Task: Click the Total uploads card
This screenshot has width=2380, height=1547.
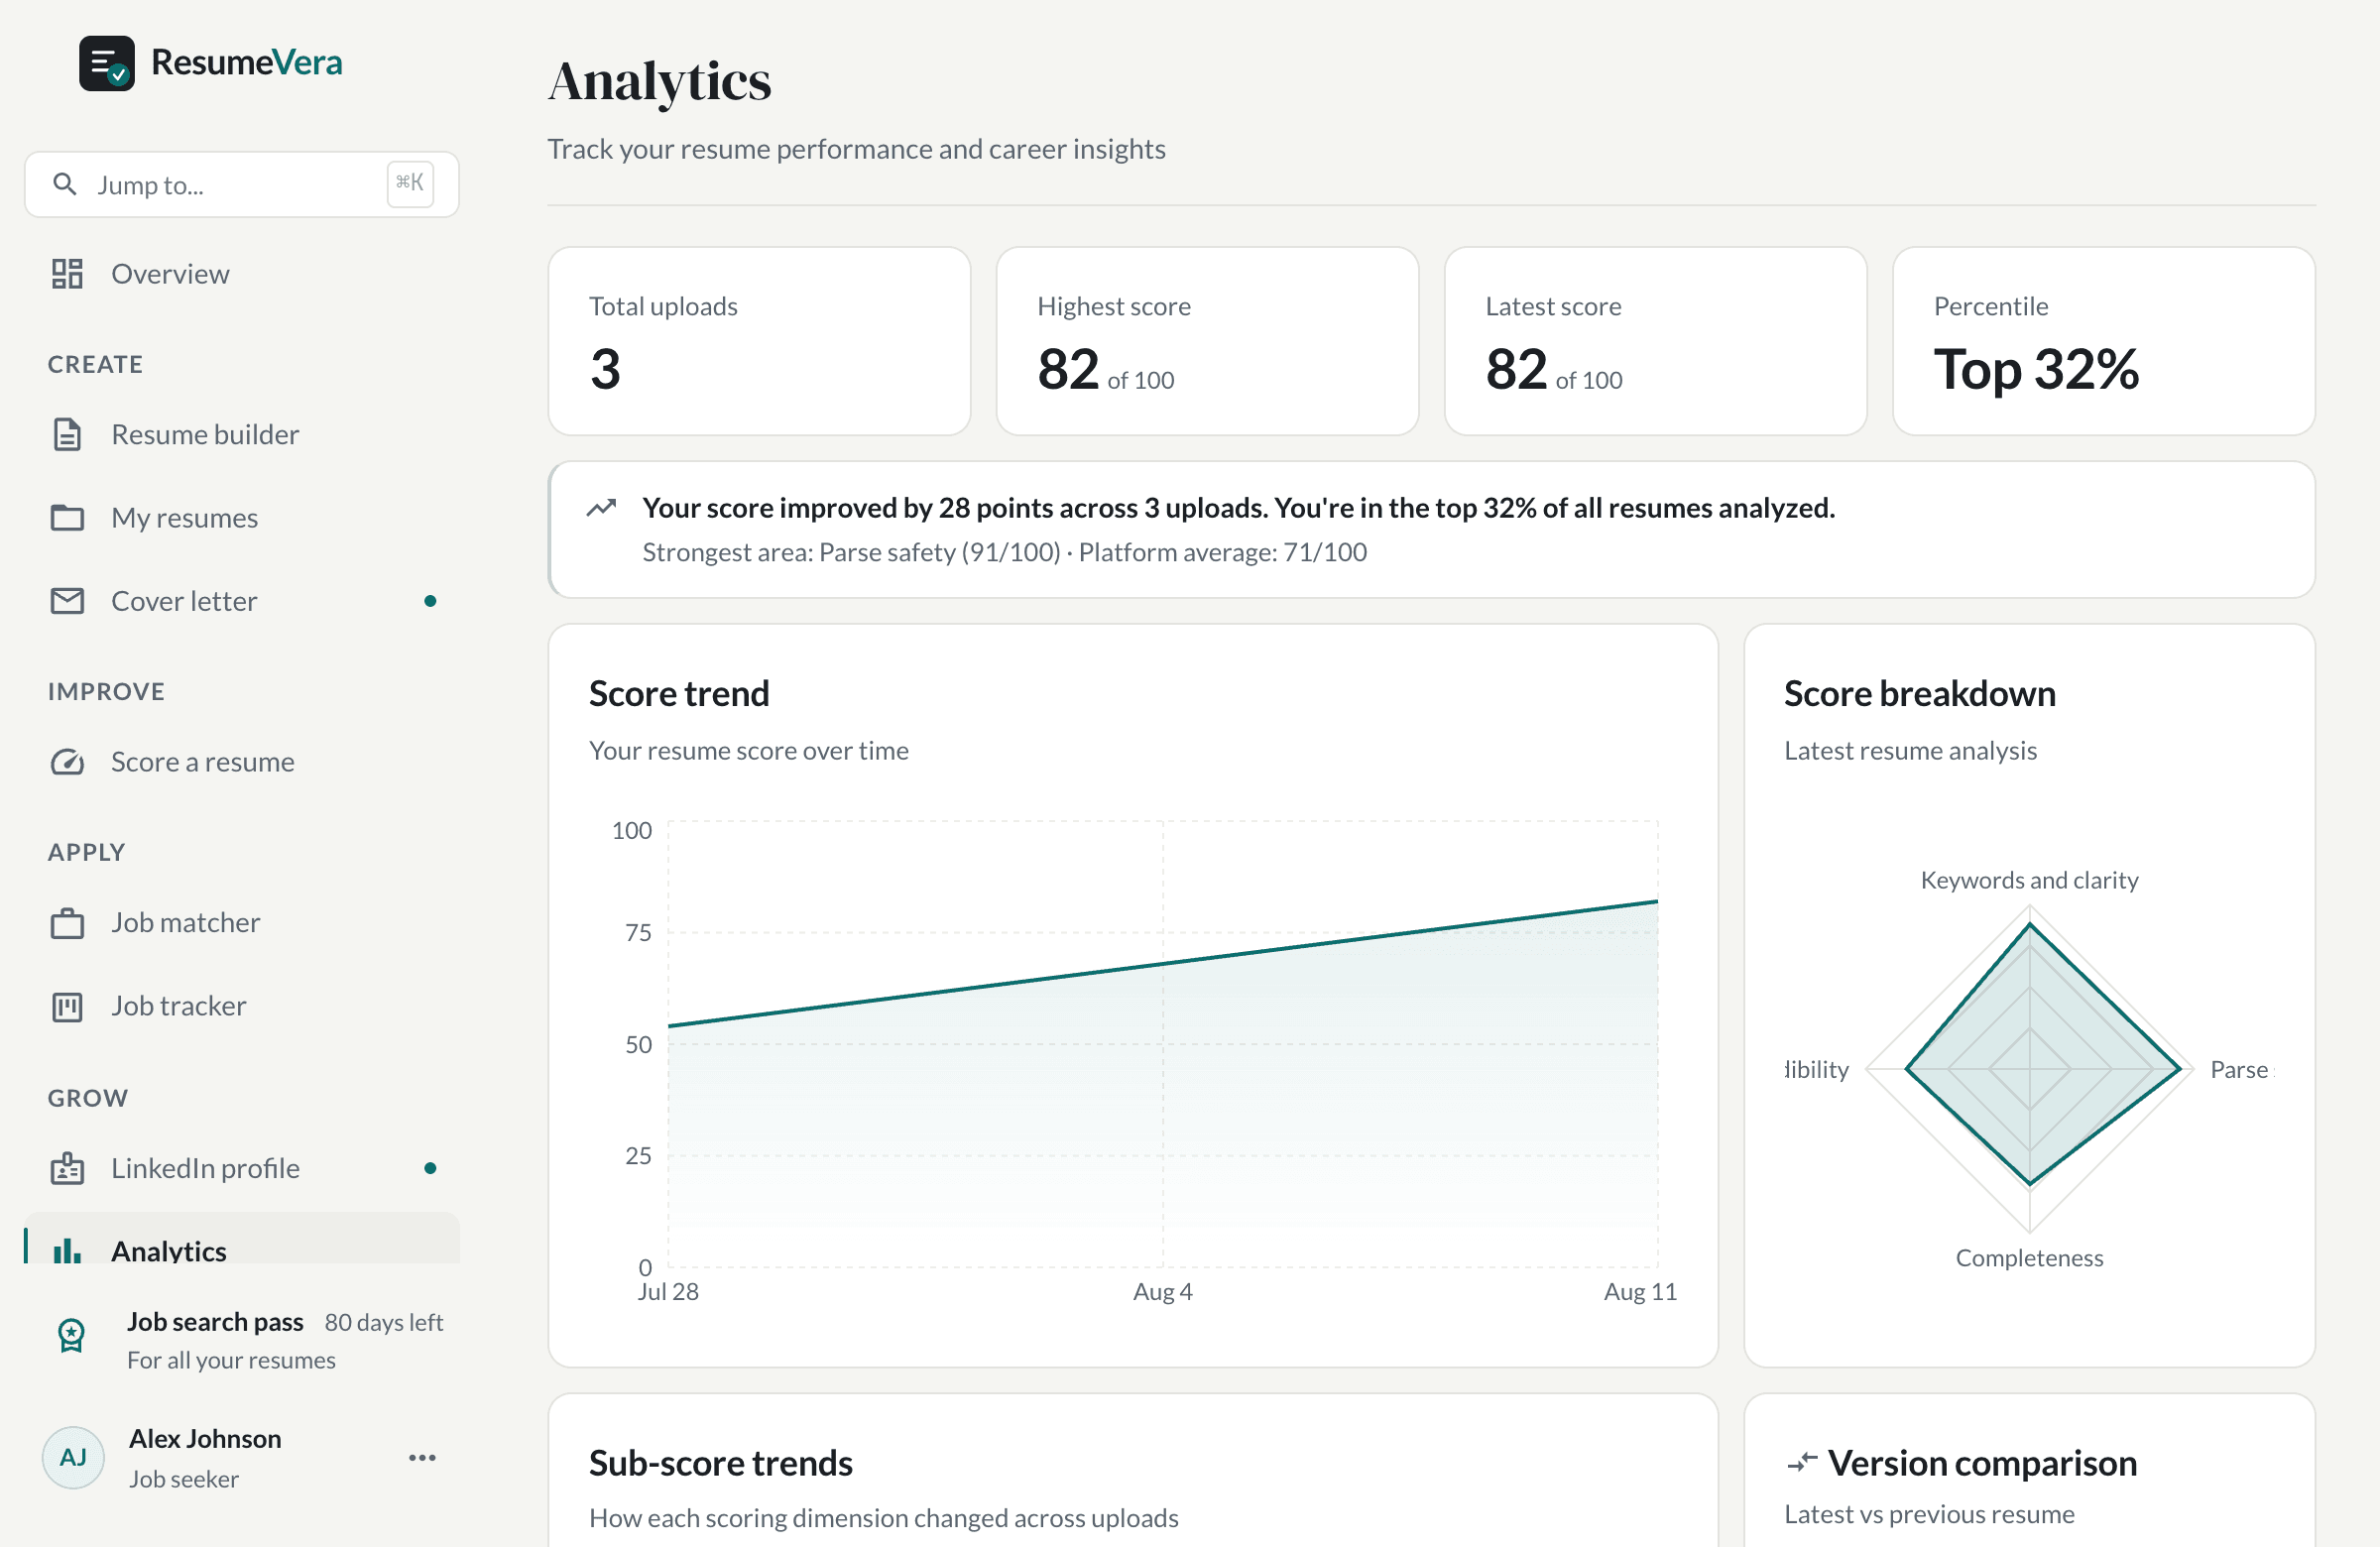Action: tap(759, 341)
